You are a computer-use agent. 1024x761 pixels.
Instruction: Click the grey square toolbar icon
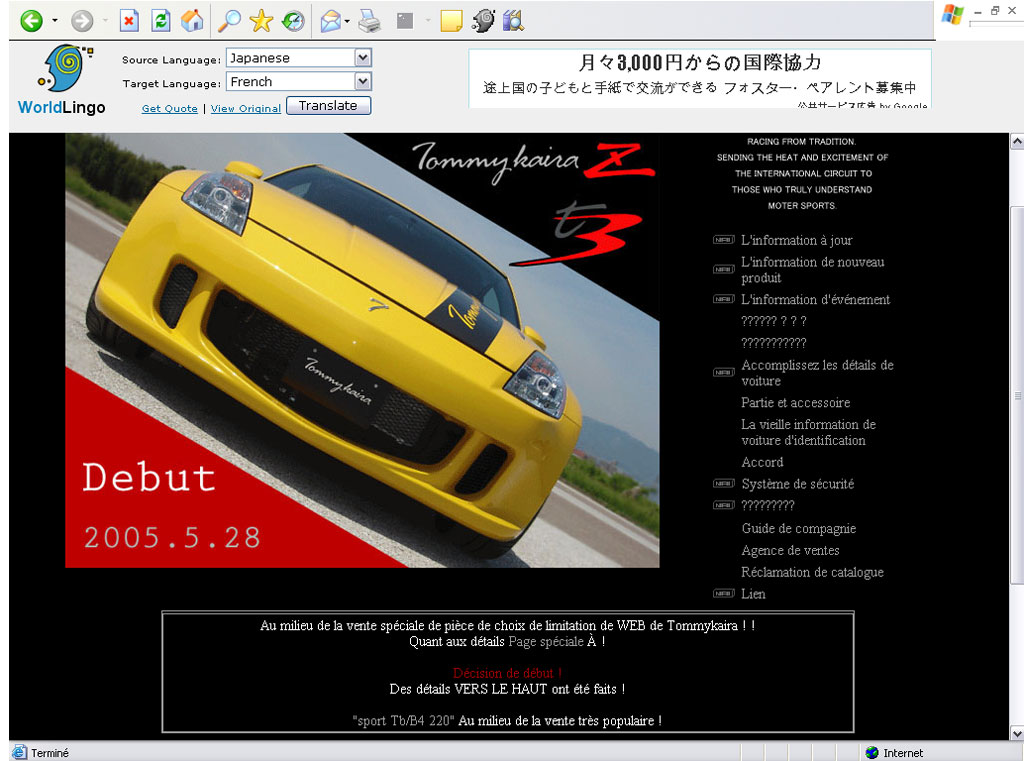tap(405, 21)
